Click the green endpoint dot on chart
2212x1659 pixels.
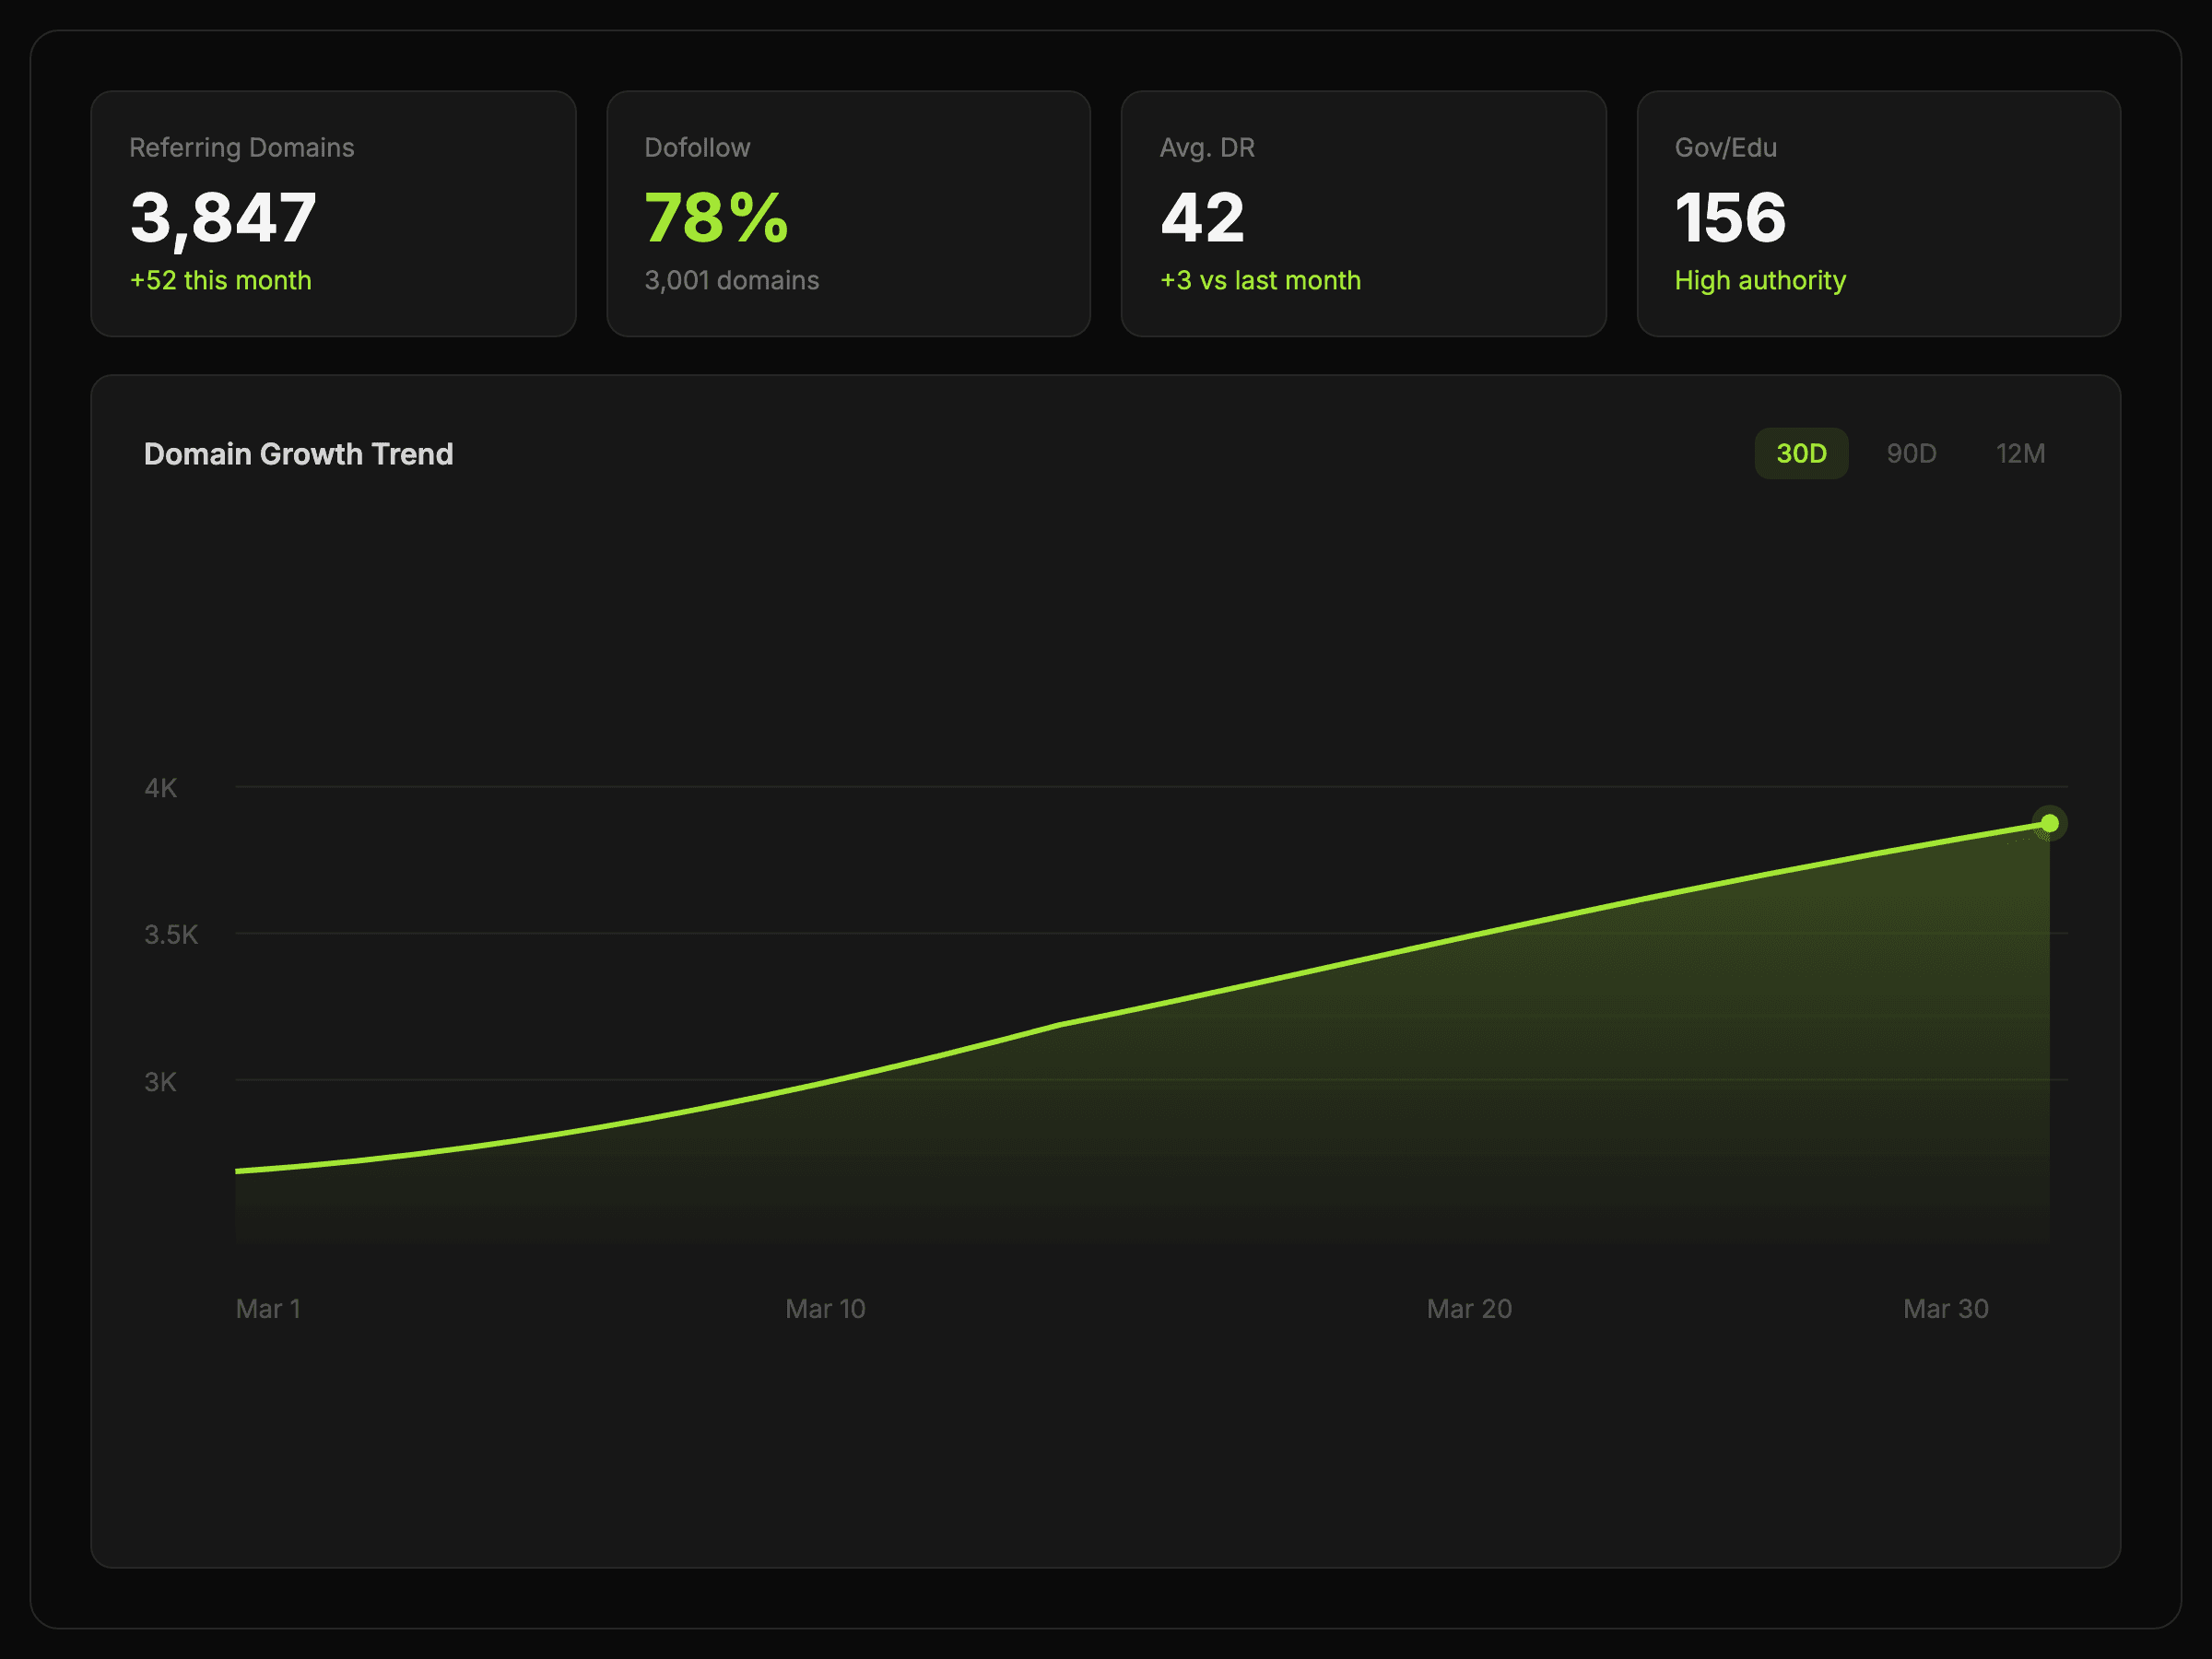pyautogui.click(x=2049, y=823)
